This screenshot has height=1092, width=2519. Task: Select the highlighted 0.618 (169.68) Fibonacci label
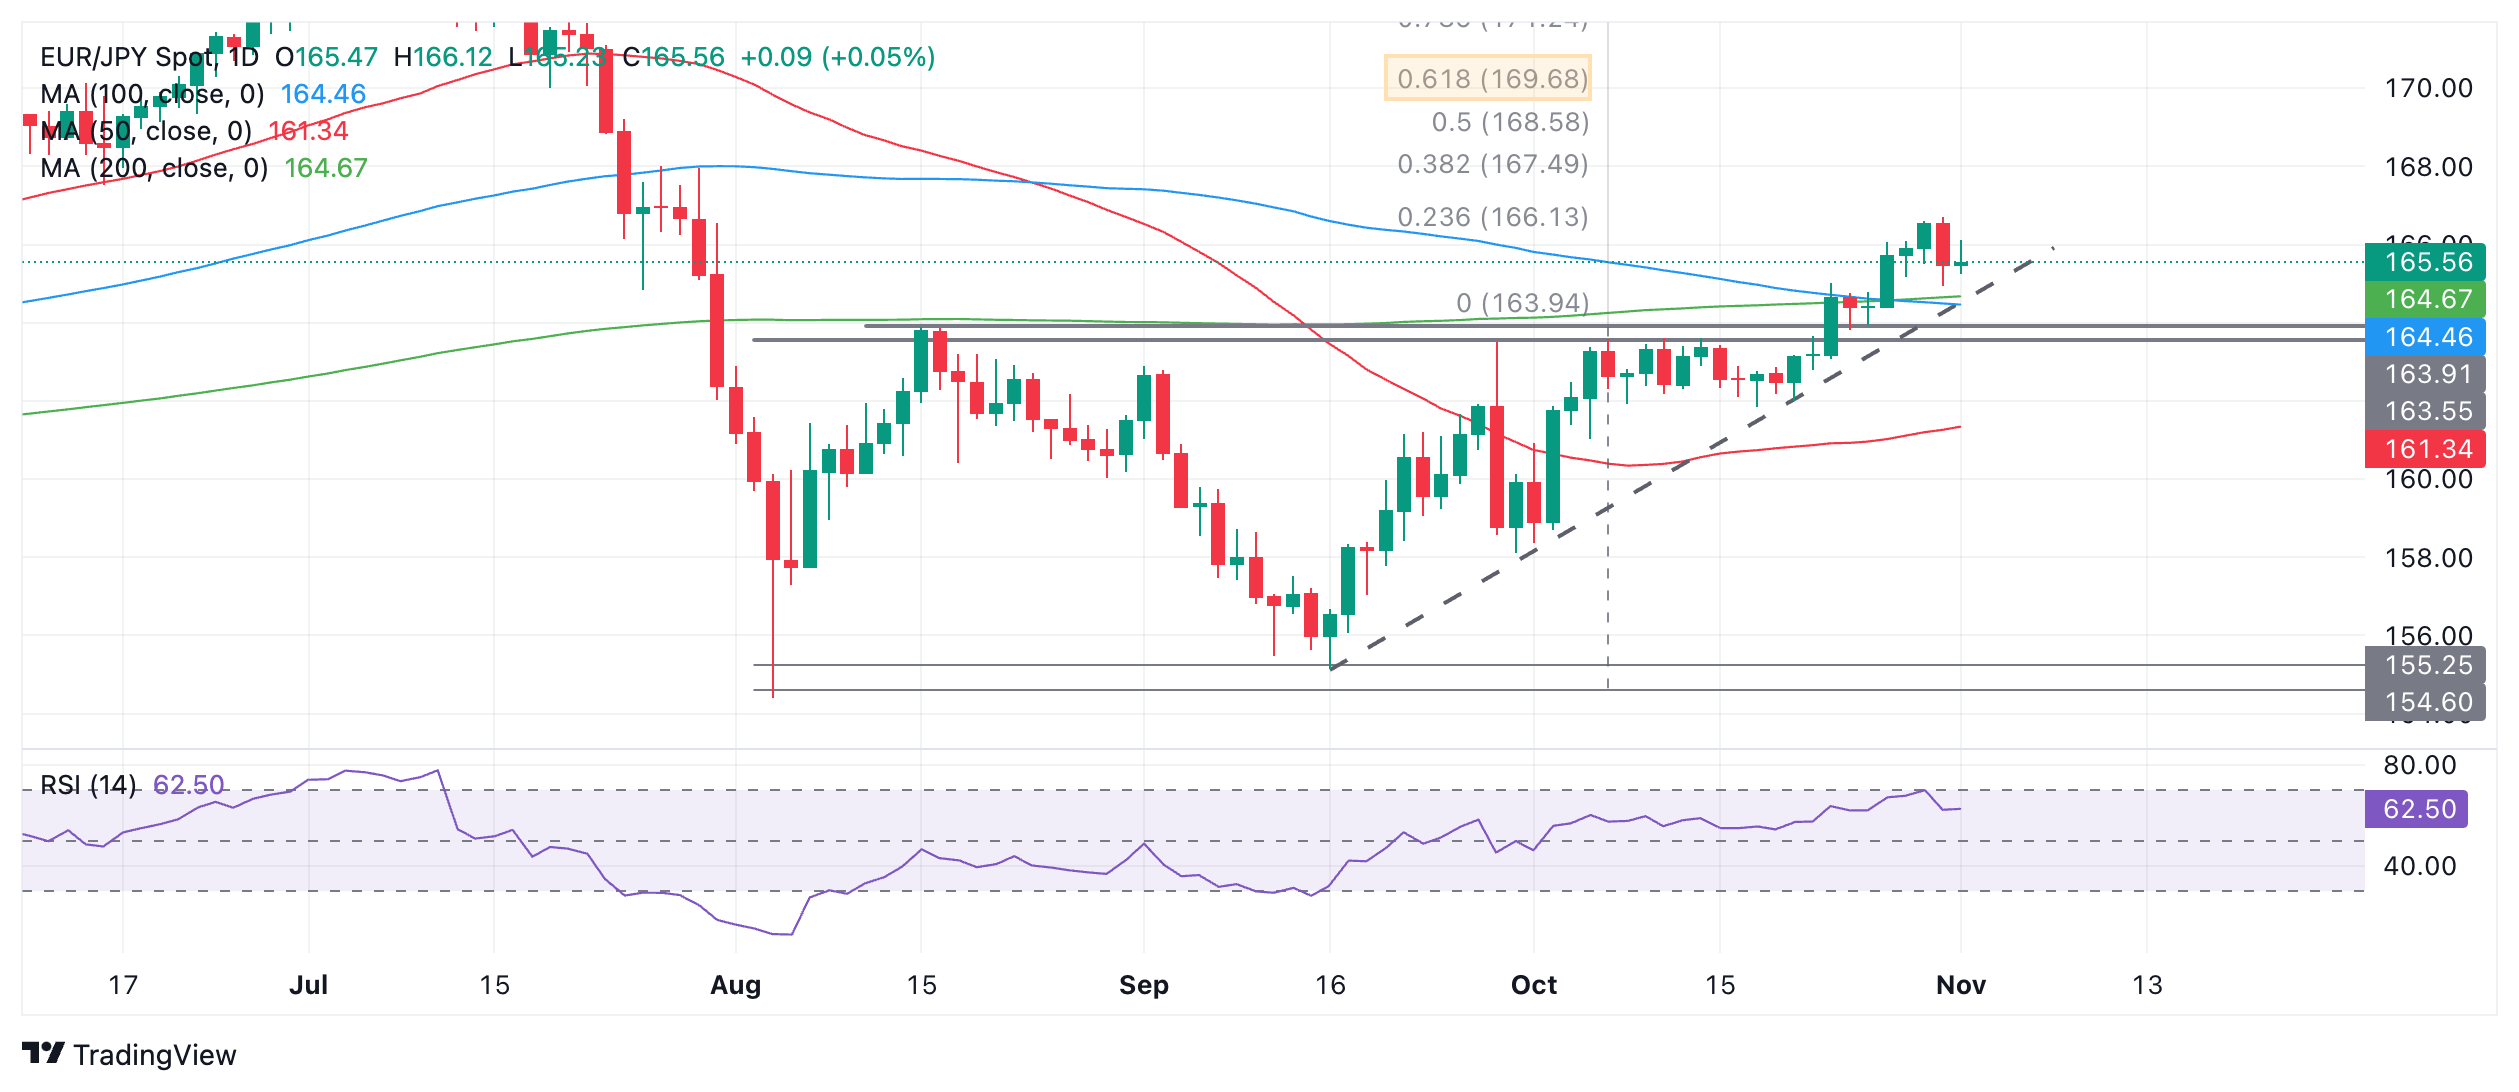(x=1488, y=78)
